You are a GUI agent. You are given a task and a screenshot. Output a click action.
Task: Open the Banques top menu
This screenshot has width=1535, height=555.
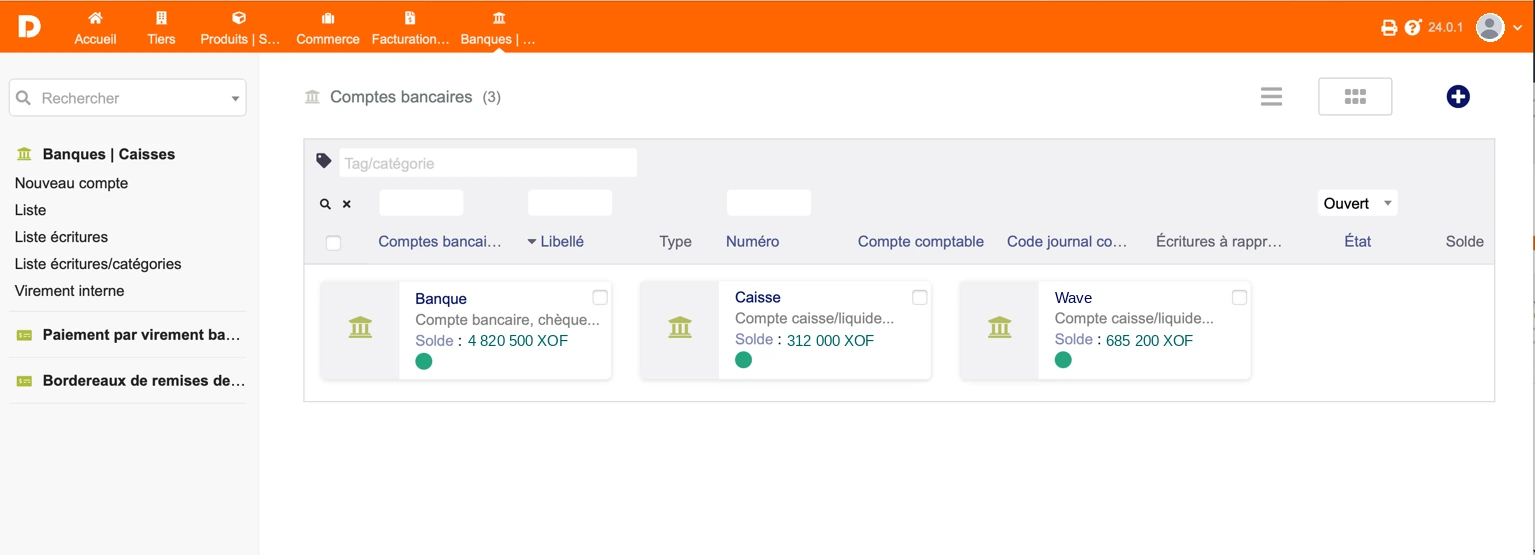[x=498, y=28]
